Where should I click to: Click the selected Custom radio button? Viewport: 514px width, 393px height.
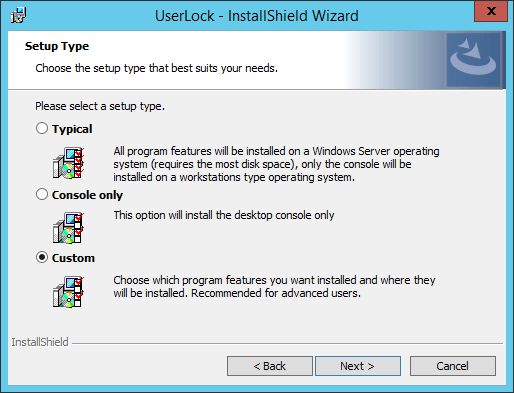(x=42, y=257)
